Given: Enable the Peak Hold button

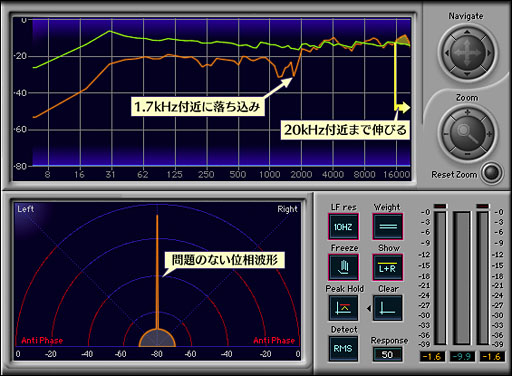Looking at the screenshot, I should tap(343, 308).
